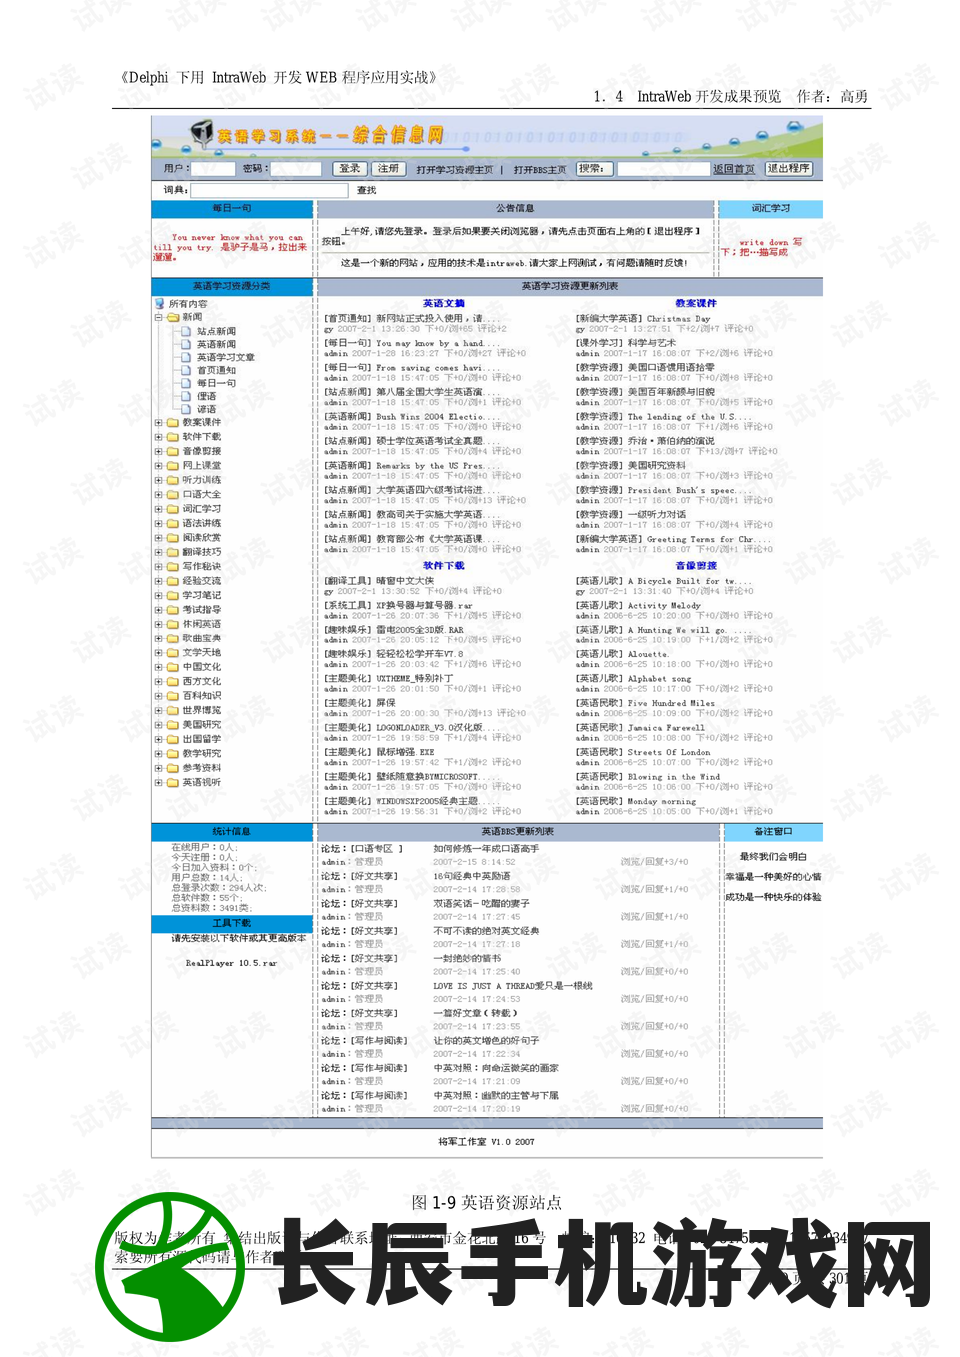Expand the 阅读欣赏 tree node
960x1357 pixels.
(x=158, y=537)
